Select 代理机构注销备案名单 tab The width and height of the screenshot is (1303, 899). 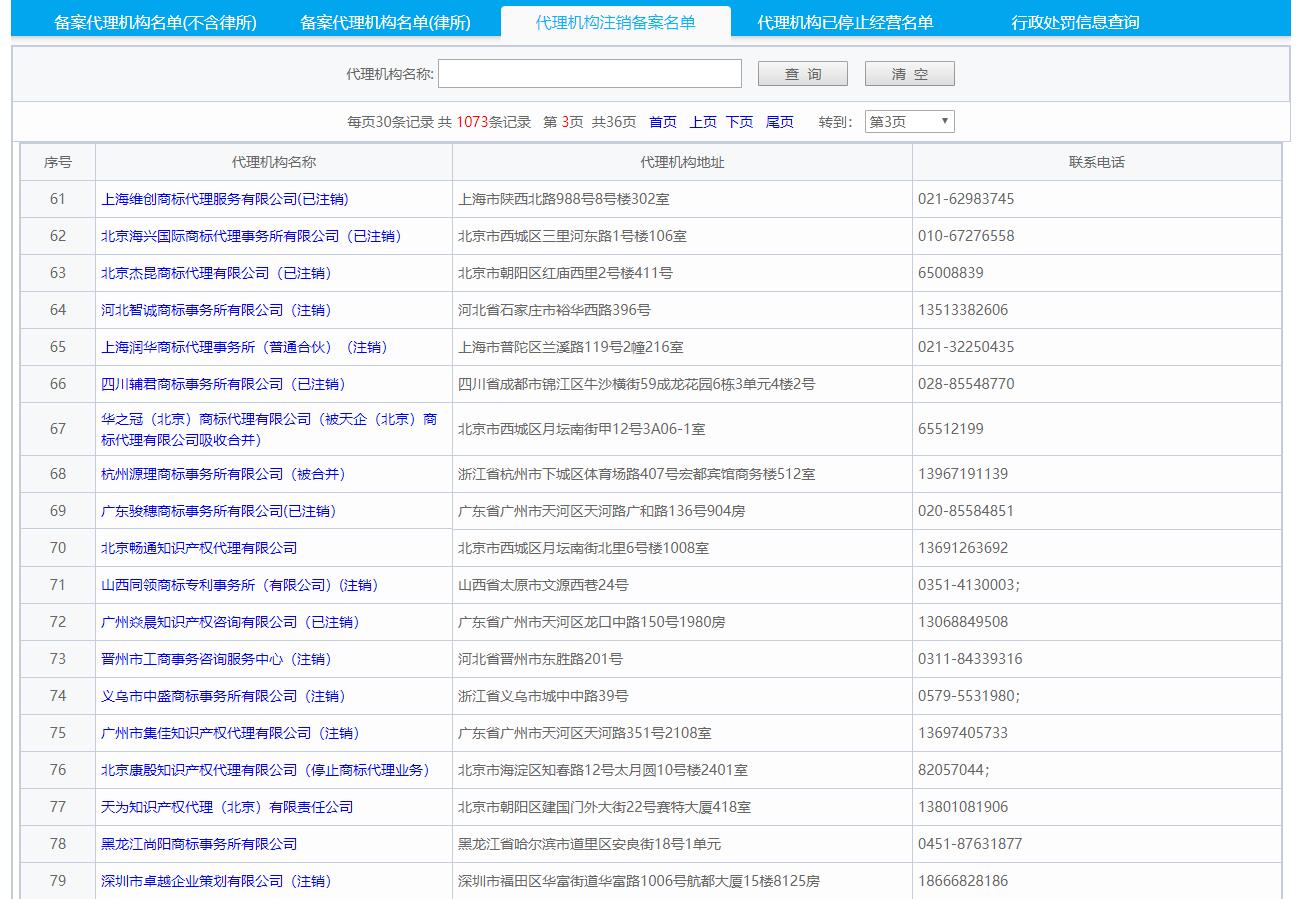click(x=616, y=22)
